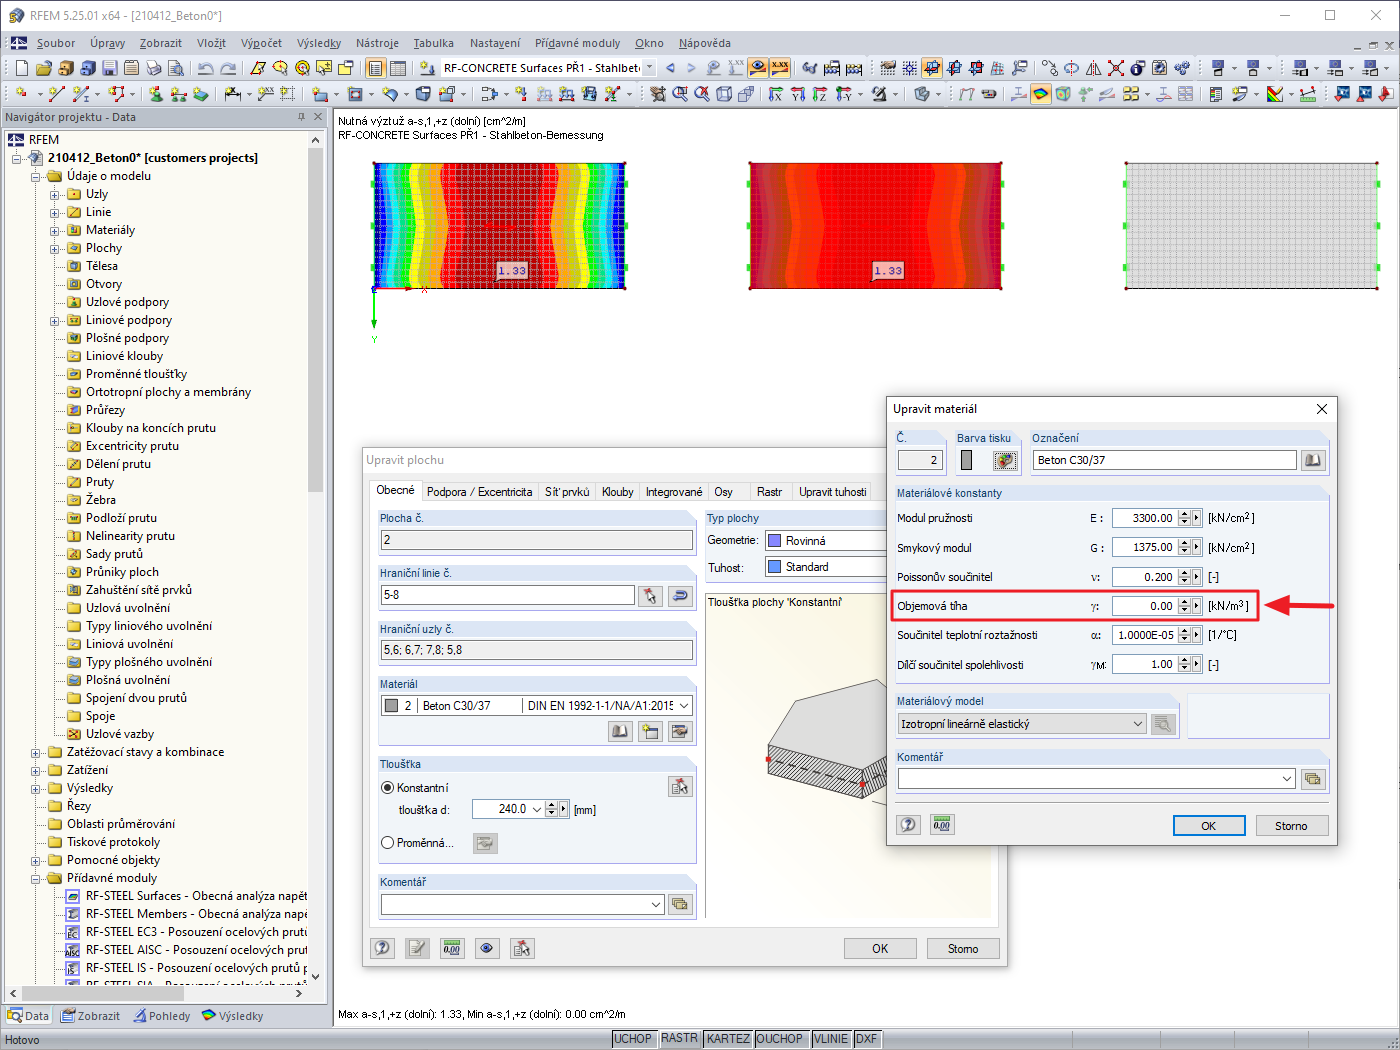Open the Přídavné moduly menu
Viewport: 1400px width, 1050px height.
[x=577, y=43]
